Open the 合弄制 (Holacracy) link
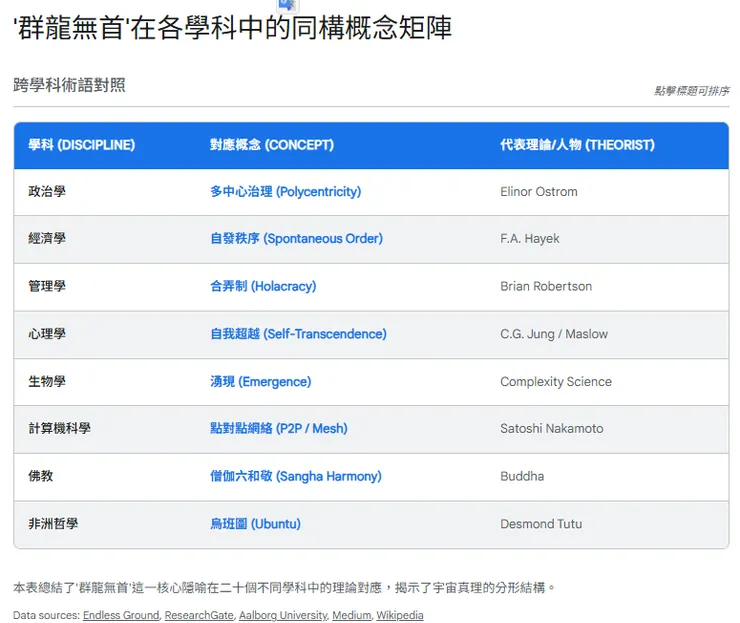Screen dimensions: 740x623 click(x=263, y=286)
